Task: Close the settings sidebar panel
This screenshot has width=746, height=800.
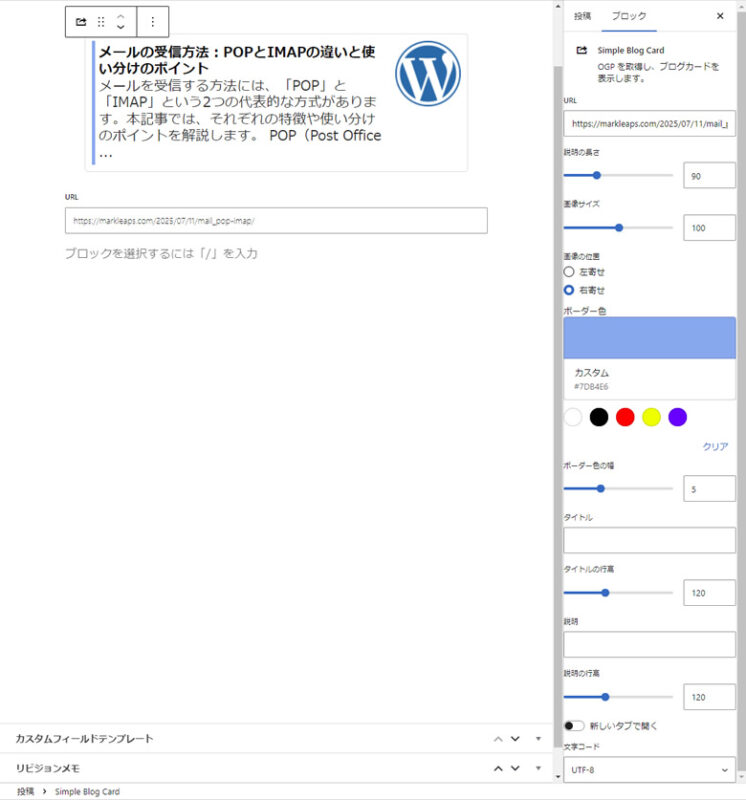Action: [x=720, y=16]
